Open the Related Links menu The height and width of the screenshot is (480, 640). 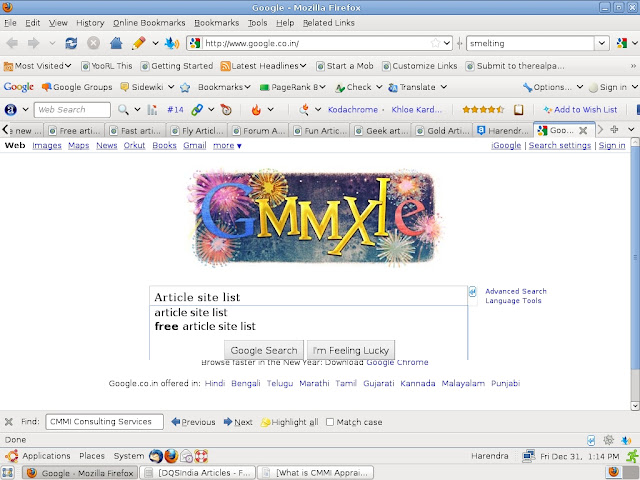pyautogui.click(x=329, y=23)
